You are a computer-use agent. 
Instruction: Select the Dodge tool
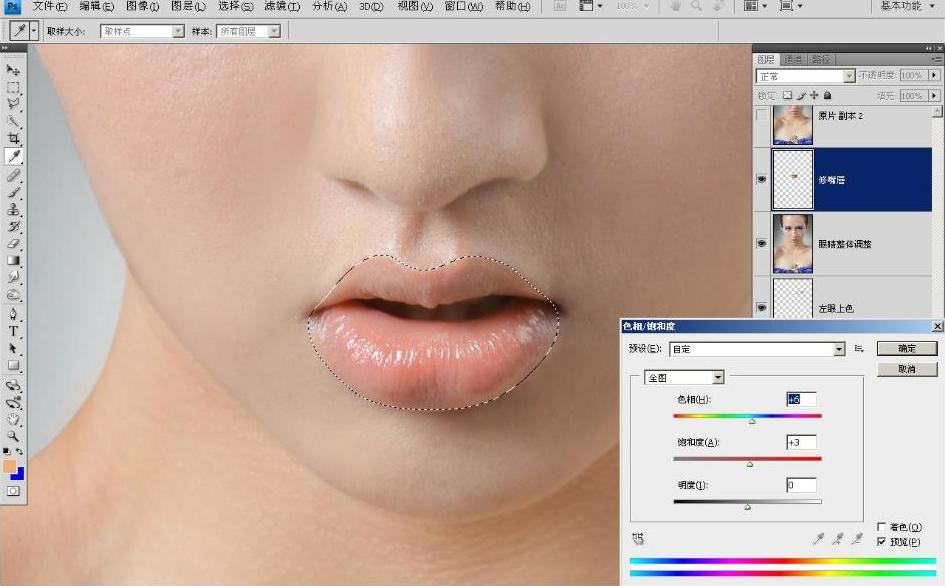[x=13, y=295]
